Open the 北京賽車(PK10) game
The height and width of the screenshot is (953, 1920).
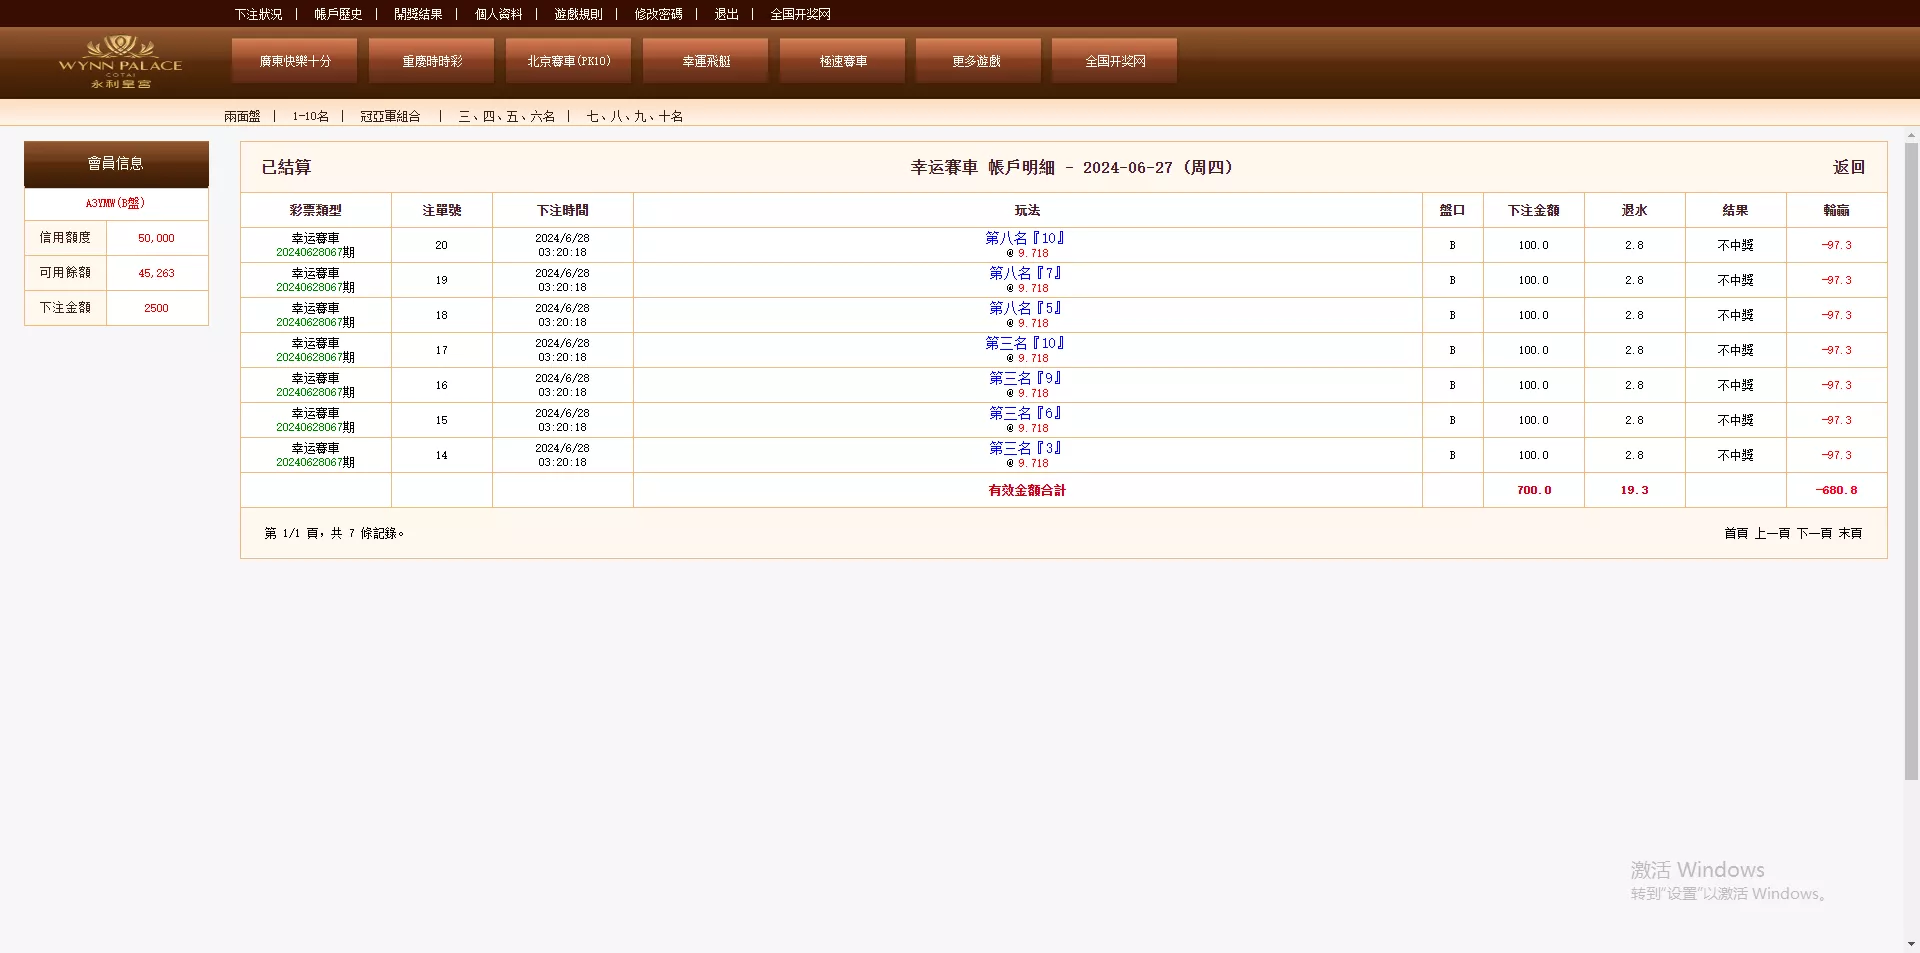[x=567, y=60]
